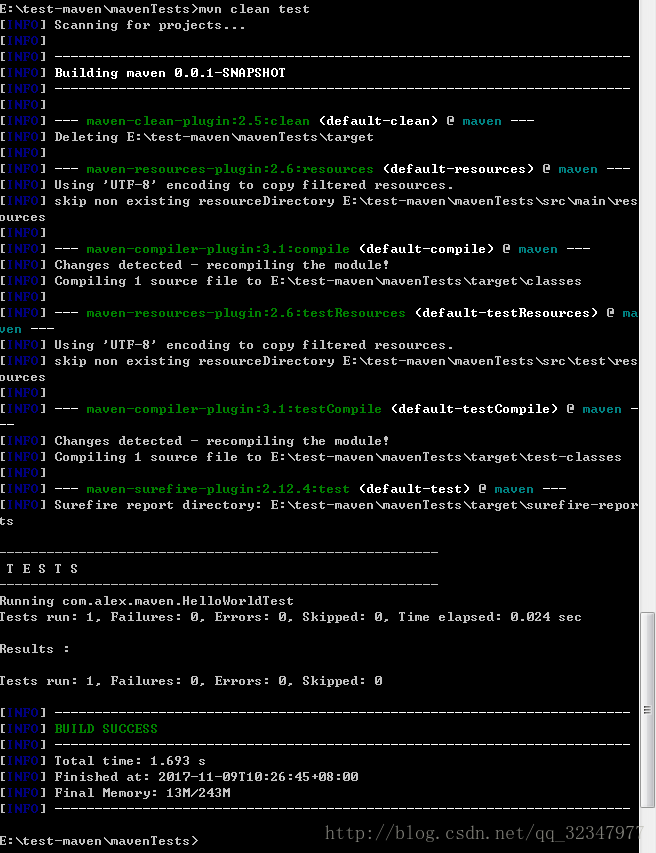Screen dimensions: 656x853
Task: Click 'maven-resources-plugin:2.6:testResources' text
Action: [x=246, y=313]
